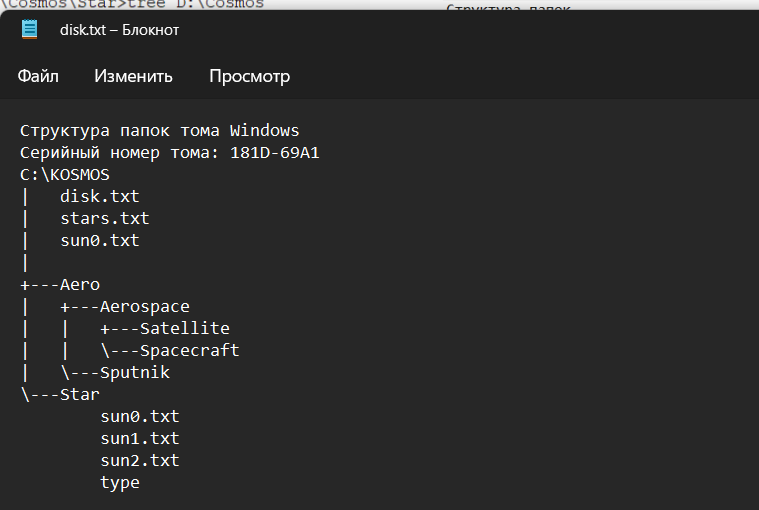Viewport: 759px width, 510px height.
Task: Place cursor on the Структура папок тома Windows line
Action: [160, 131]
